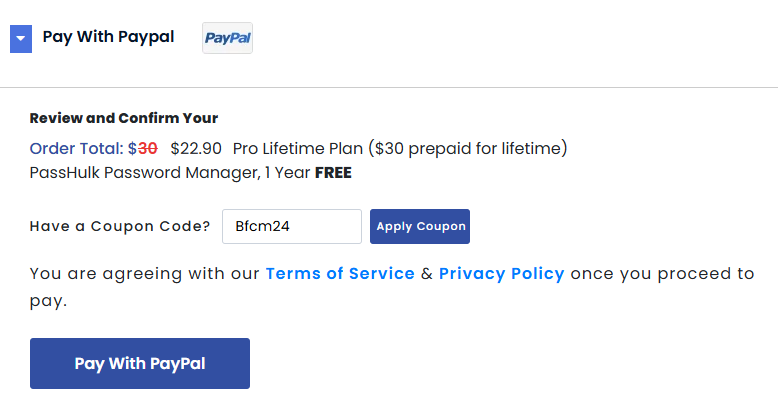Click the blue Pay With PayPal button
Viewport: 778px width, 417px height.
(x=140, y=363)
